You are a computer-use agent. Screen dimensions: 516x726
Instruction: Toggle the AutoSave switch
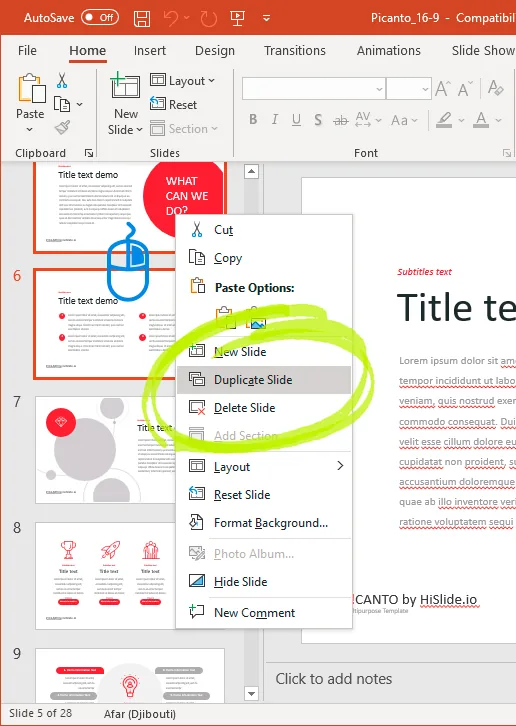[100, 18]
